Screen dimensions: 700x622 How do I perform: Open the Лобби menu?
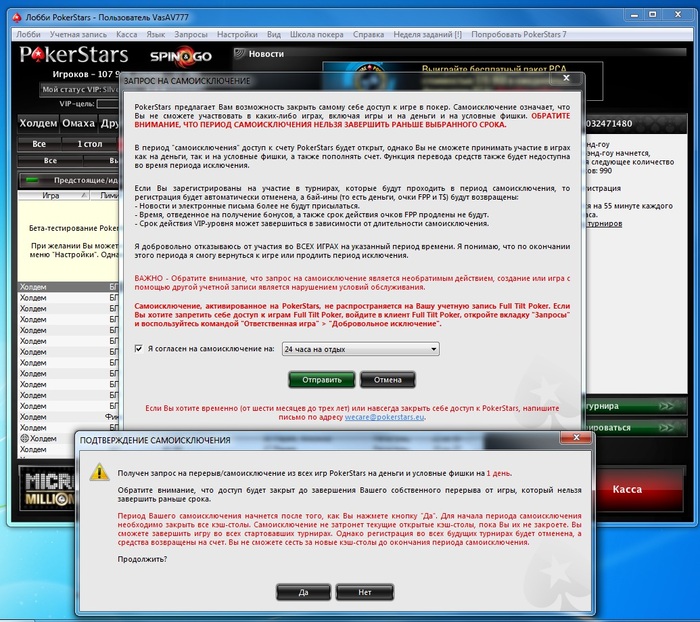pos(28,34)
